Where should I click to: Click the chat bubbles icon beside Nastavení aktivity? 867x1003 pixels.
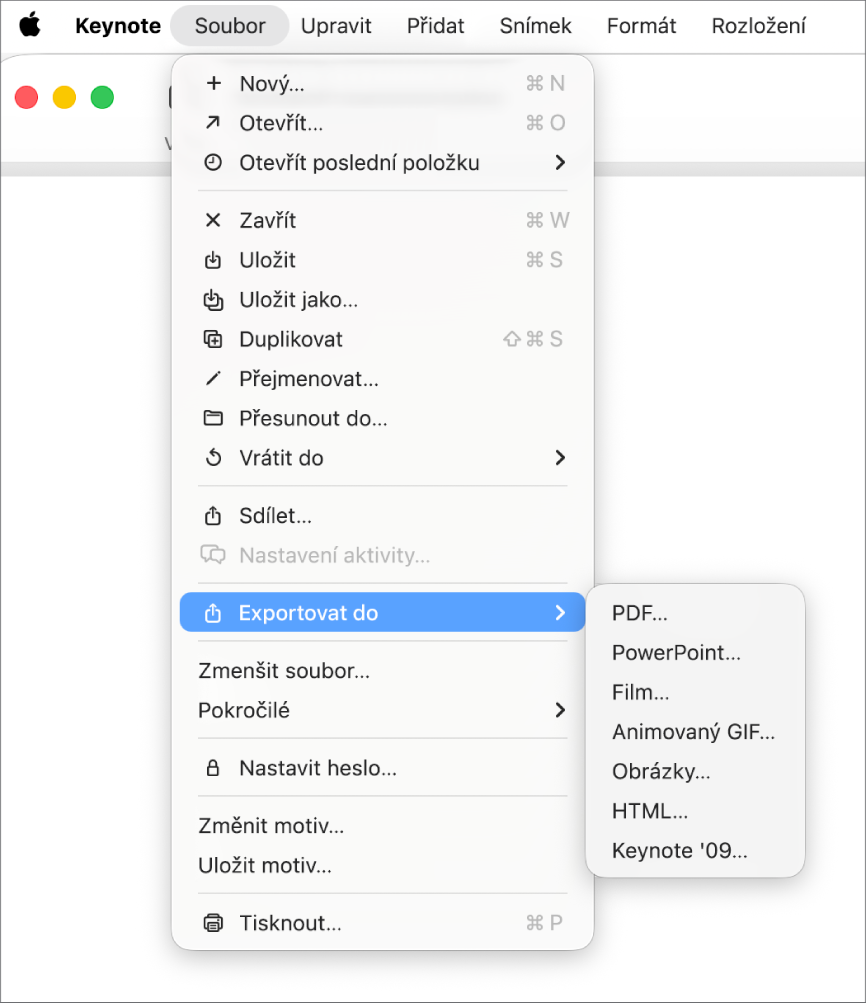coord(213,555)
